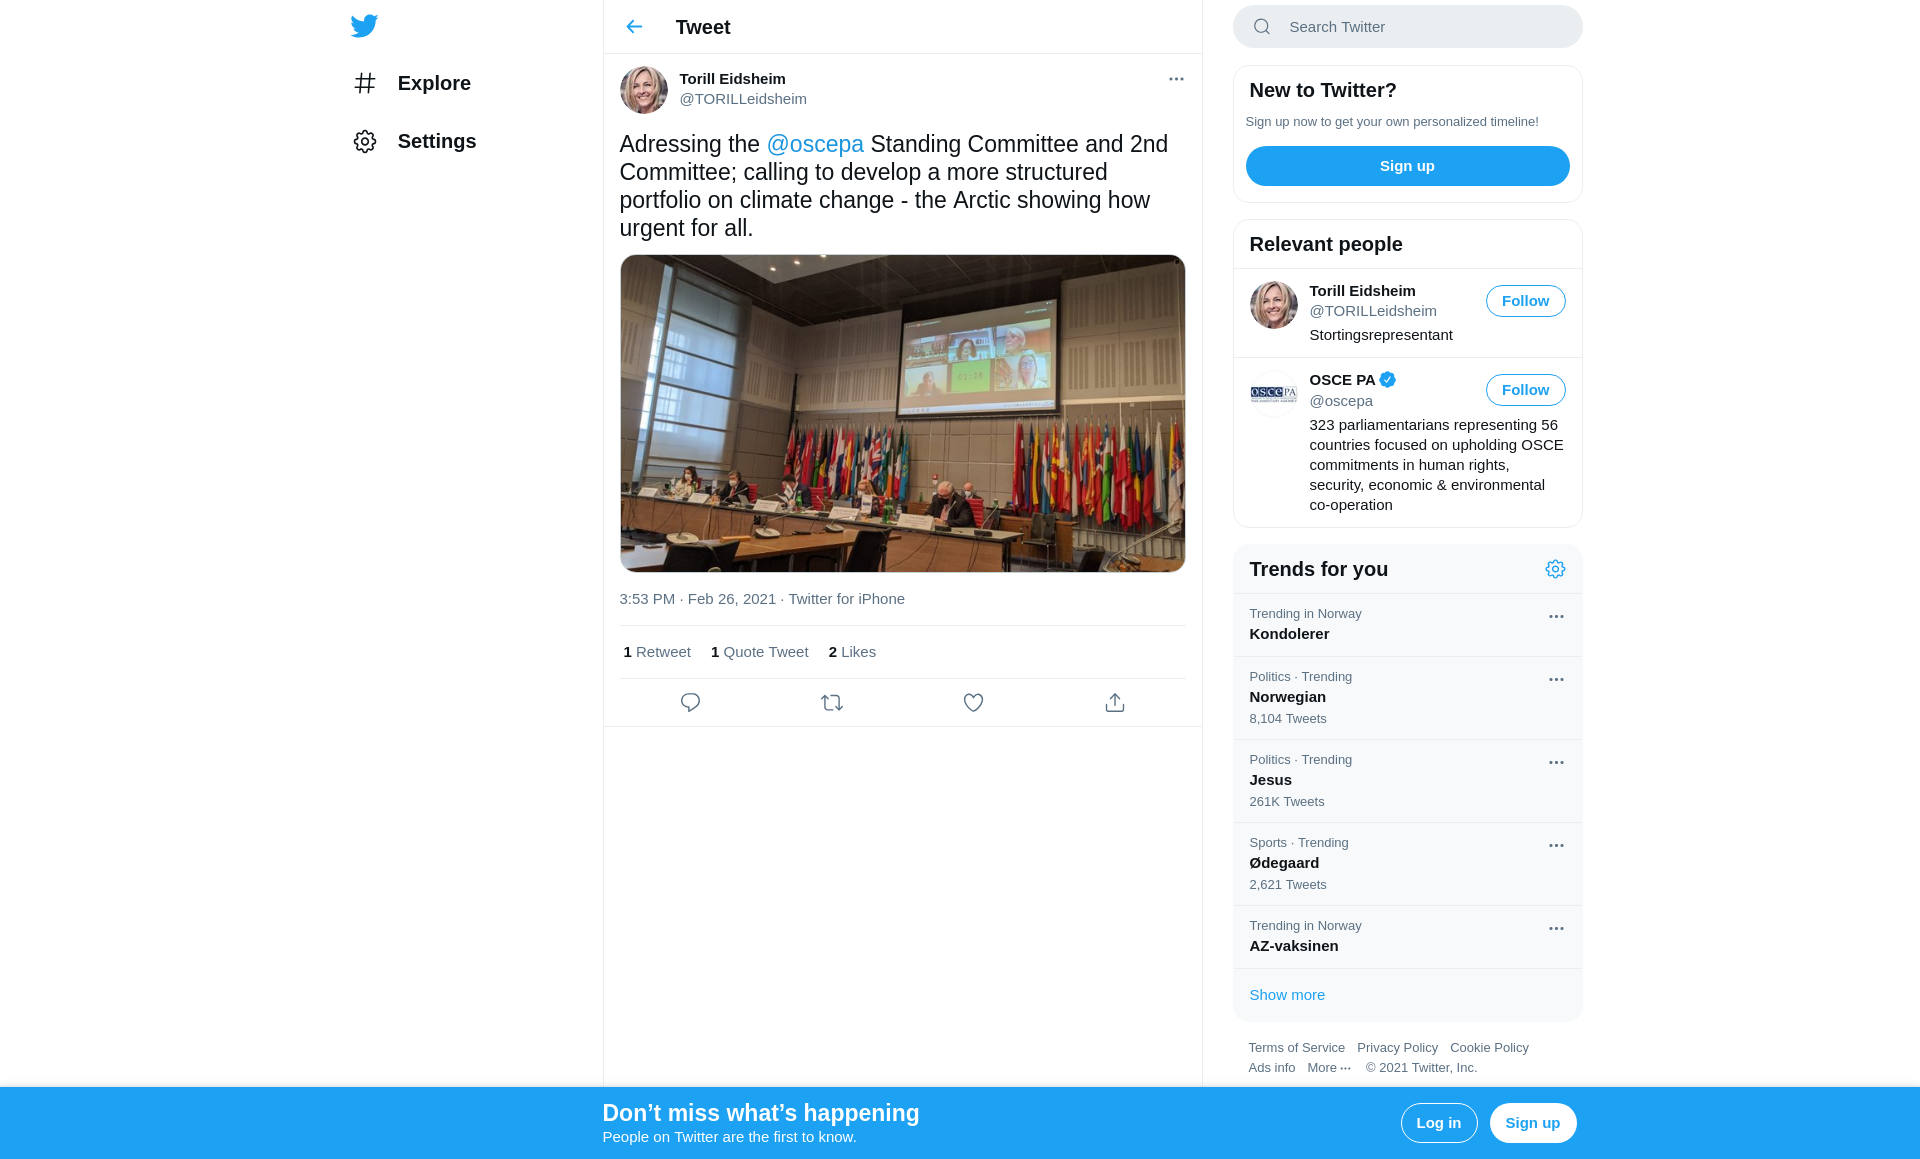Click the reply speech bubble icon
The image size is (1920, 1159).
click(690, 703)
